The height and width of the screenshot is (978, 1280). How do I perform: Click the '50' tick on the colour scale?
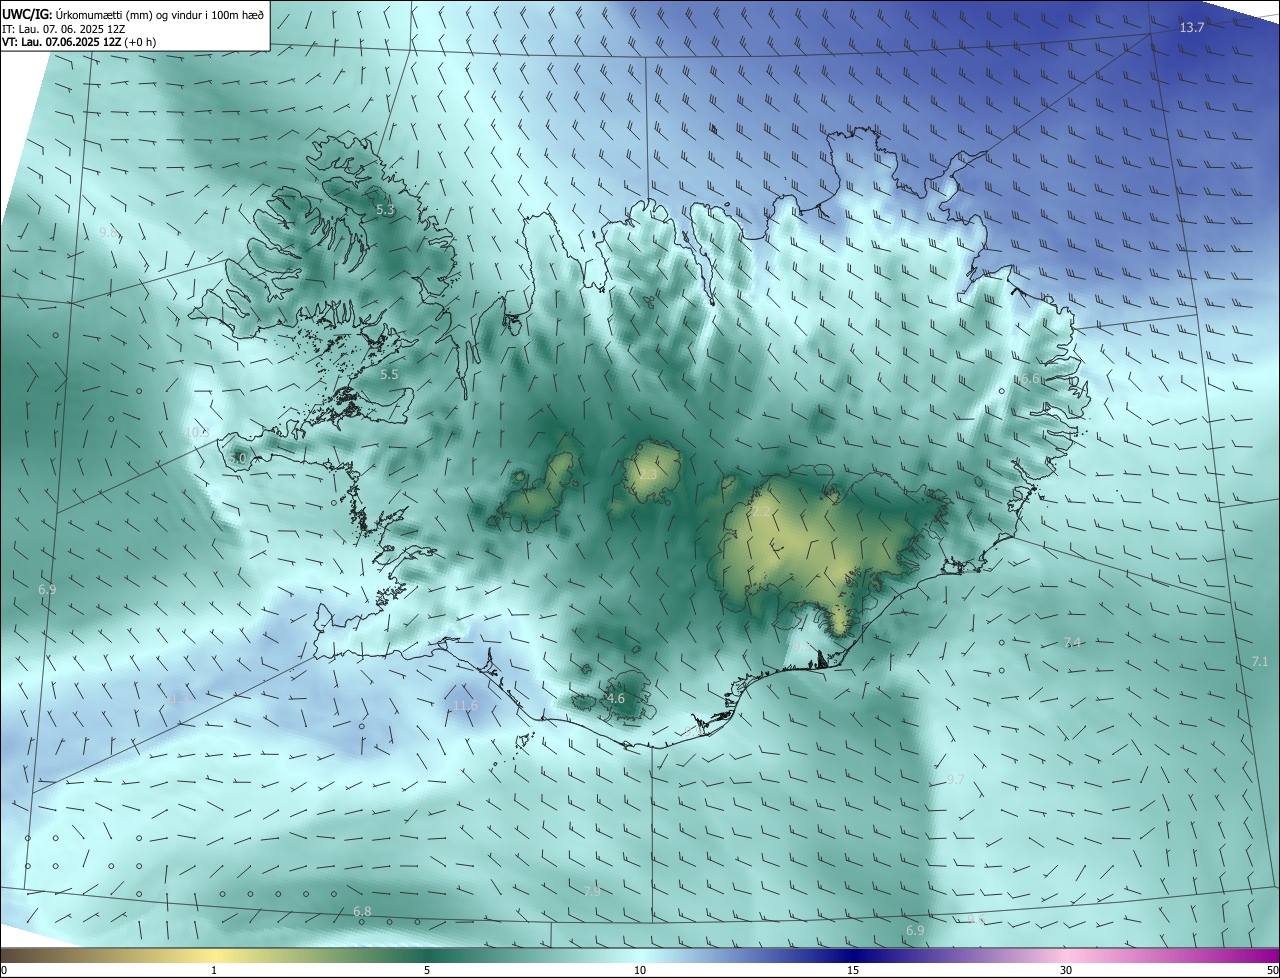[1272, 970]
